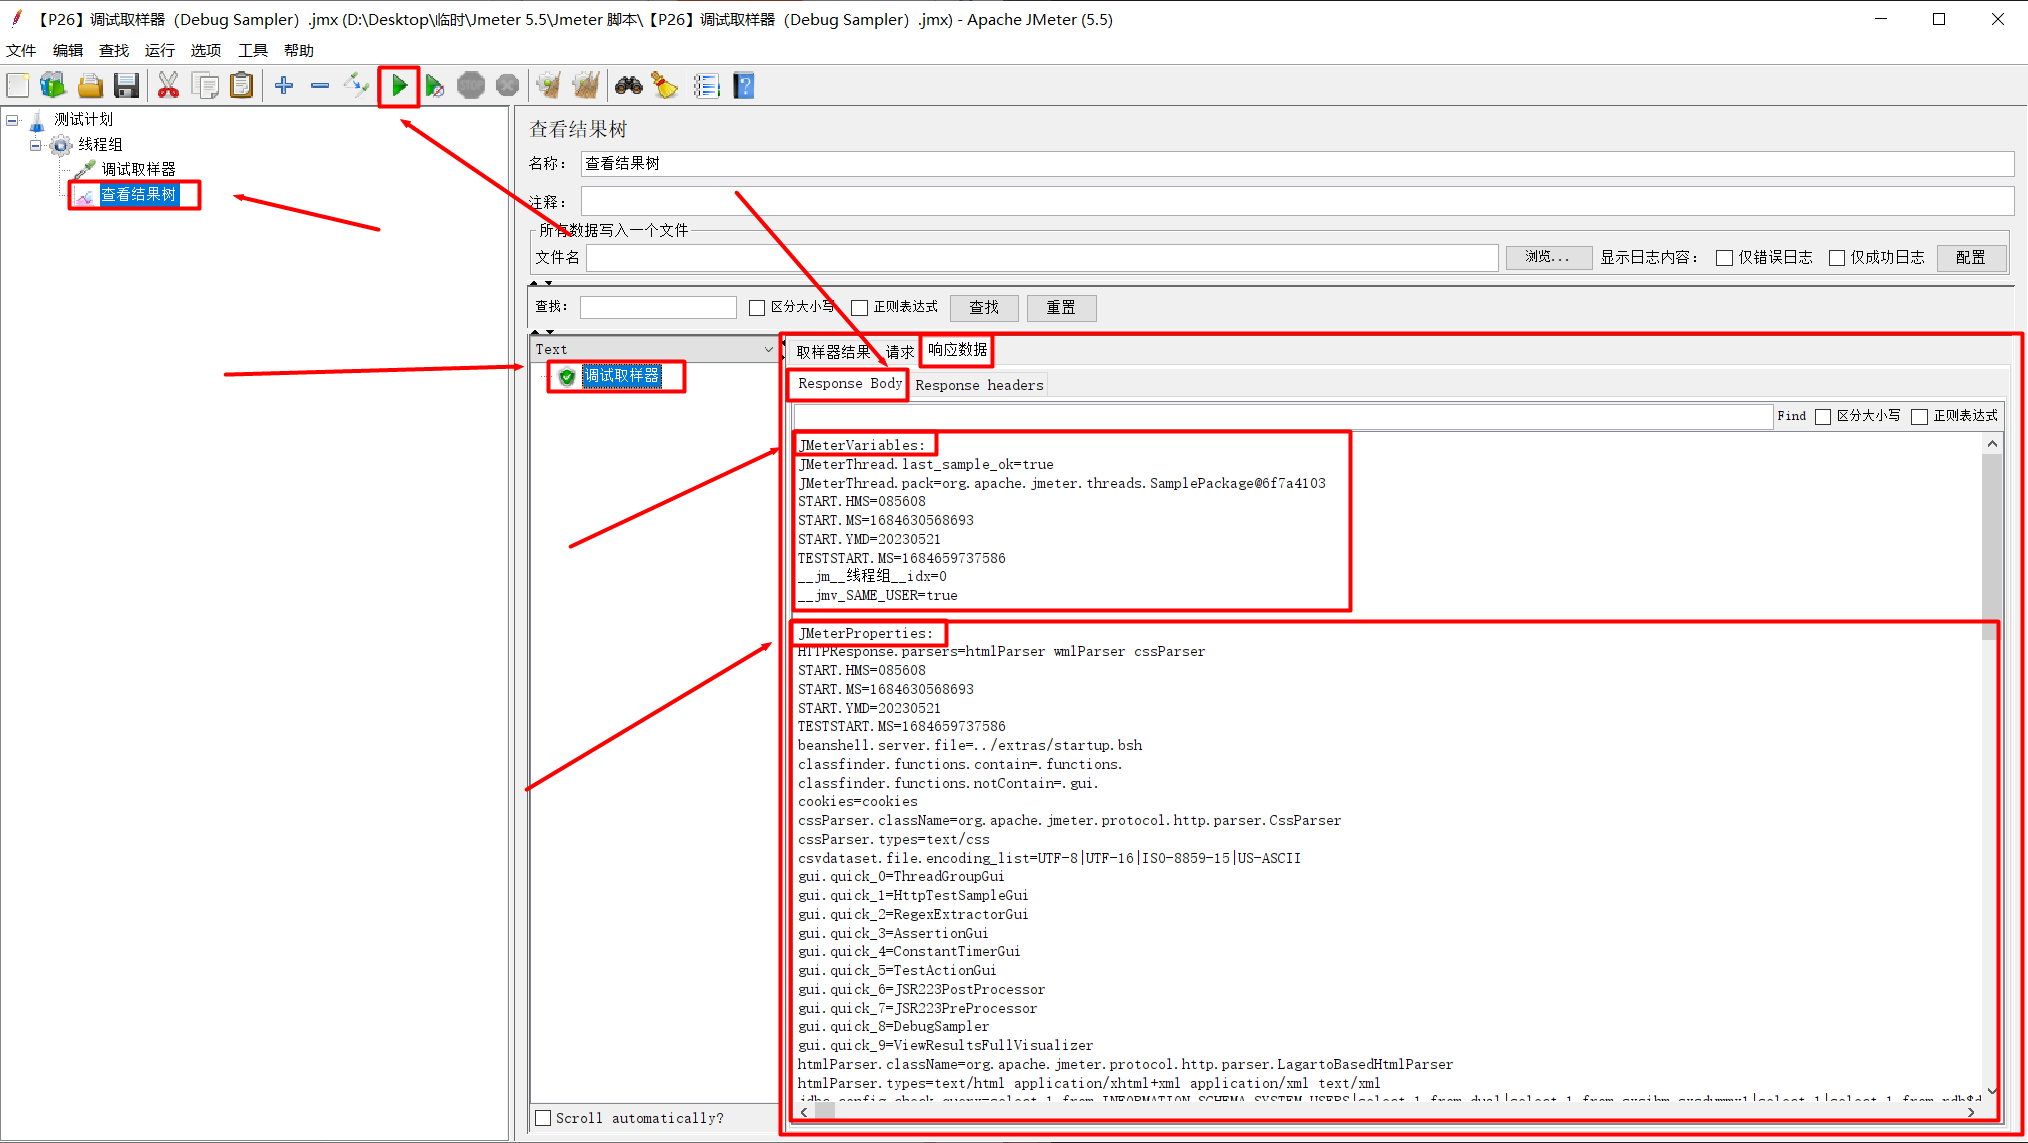2028x1143 pixels.
Task: Open the 选项 menu
Action: [206, 51]
